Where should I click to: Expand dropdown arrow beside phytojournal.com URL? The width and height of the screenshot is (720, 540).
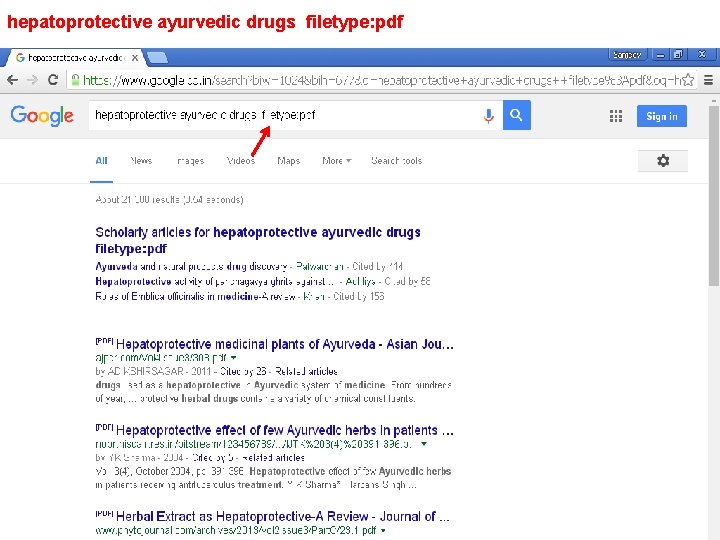383,530
